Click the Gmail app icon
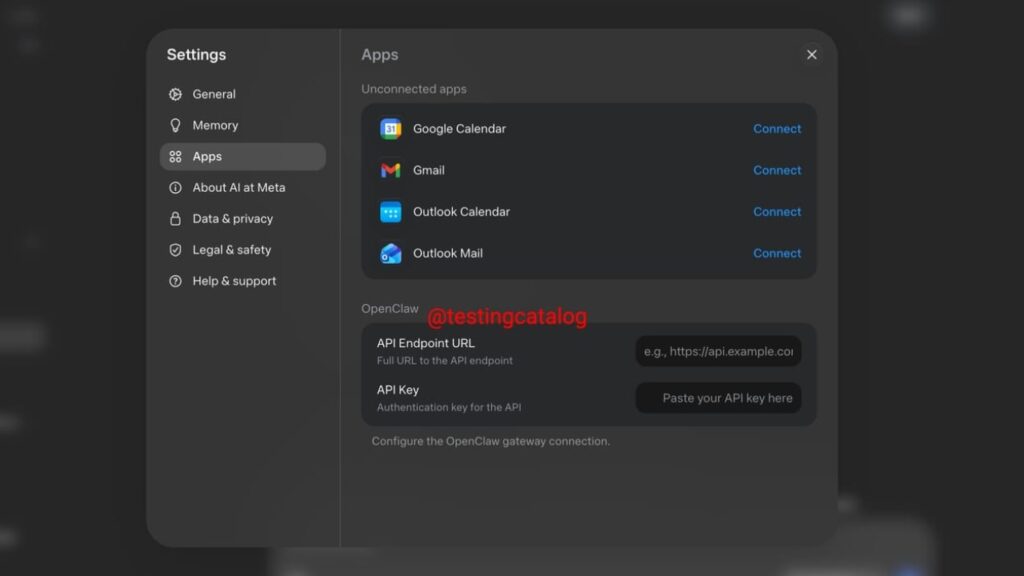1024x576 pixels. click(x=391, y=170)
